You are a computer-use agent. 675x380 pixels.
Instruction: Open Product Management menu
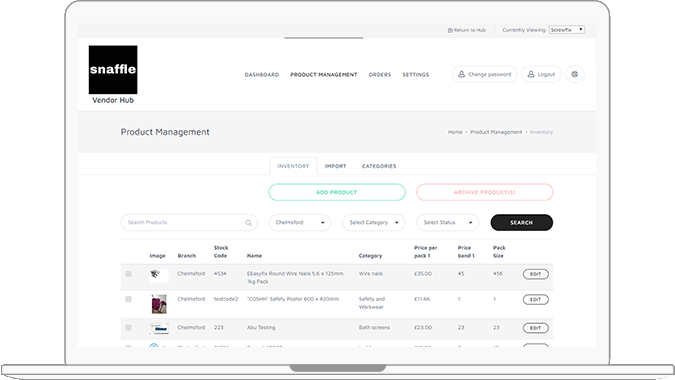[x=324, y=74]
